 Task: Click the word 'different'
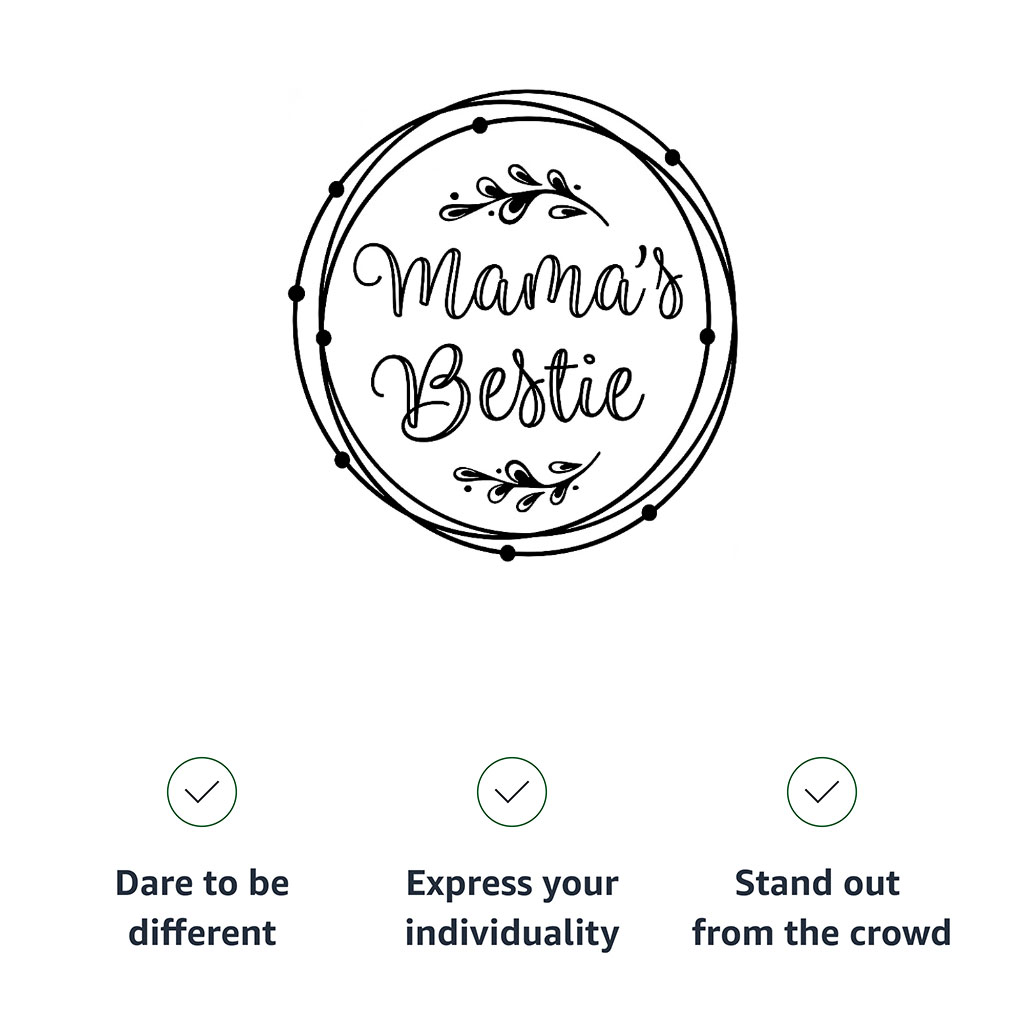click(x=202, y=933)
